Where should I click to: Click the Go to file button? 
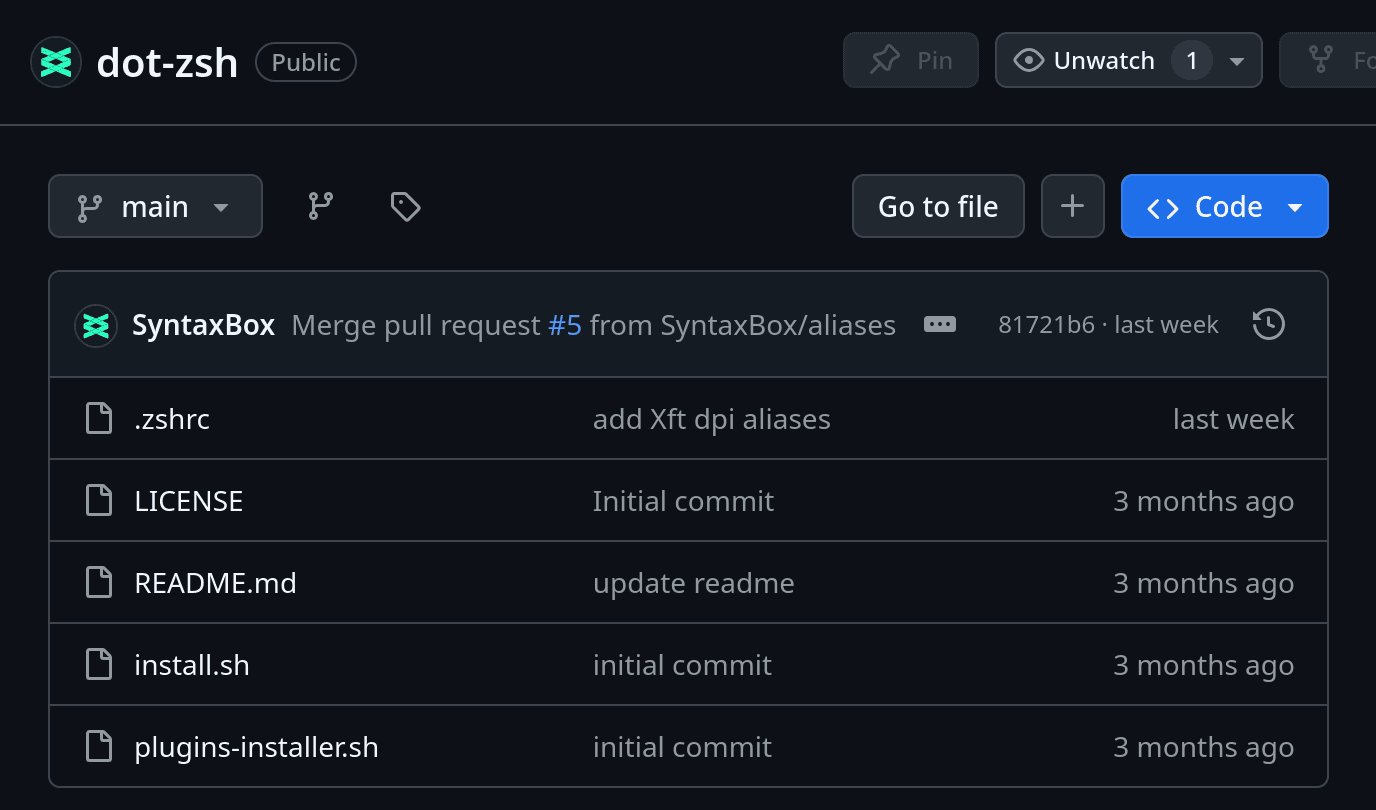(x=937, y=206)
